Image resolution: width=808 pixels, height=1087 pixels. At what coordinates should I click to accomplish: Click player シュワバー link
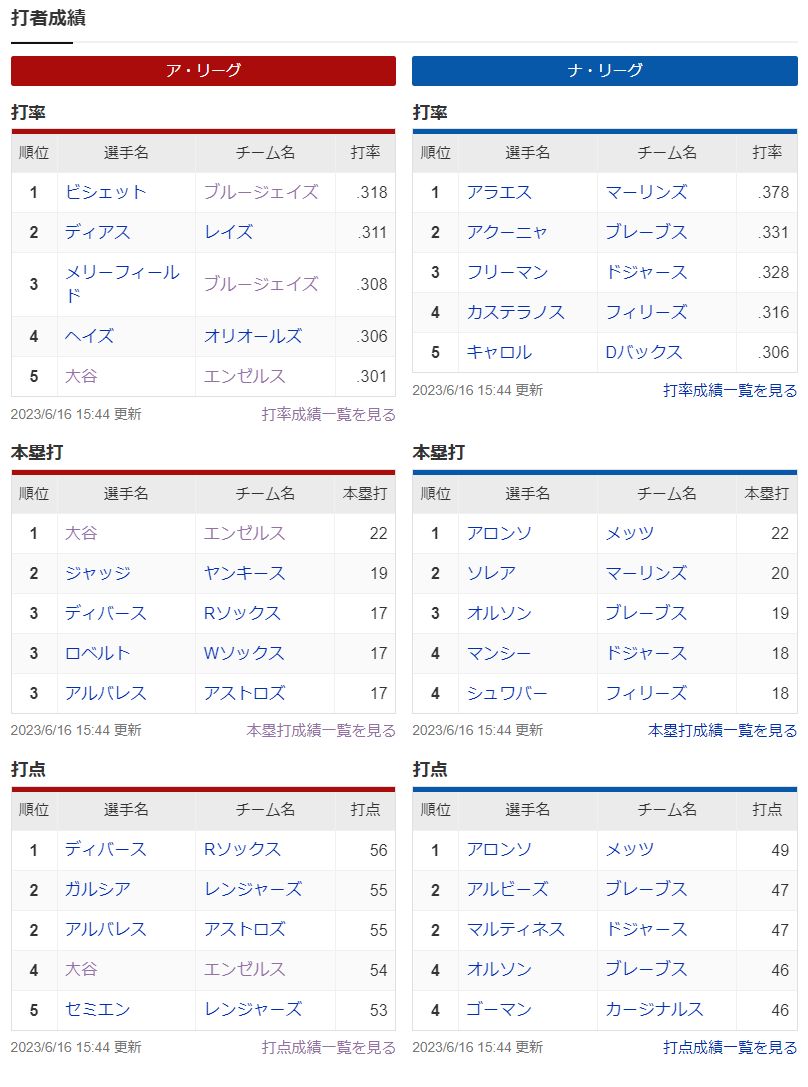pyautogui.click(x=507, y=693)
